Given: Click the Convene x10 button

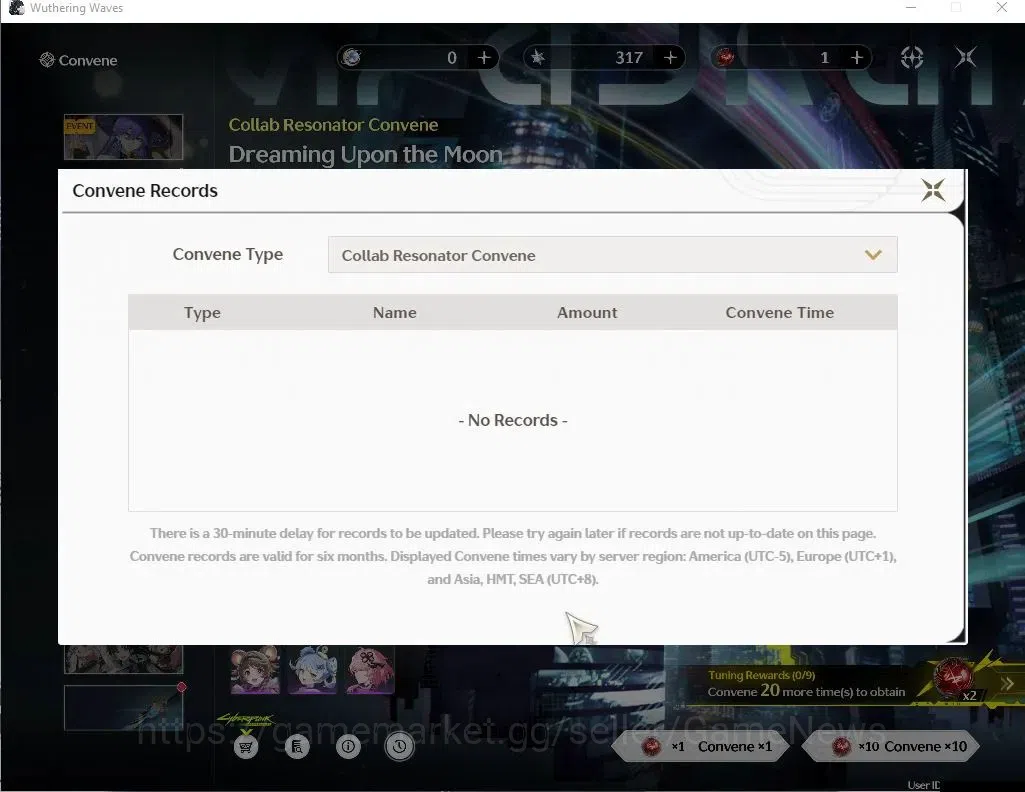Looking at the screenshot, I should [892, 746].
